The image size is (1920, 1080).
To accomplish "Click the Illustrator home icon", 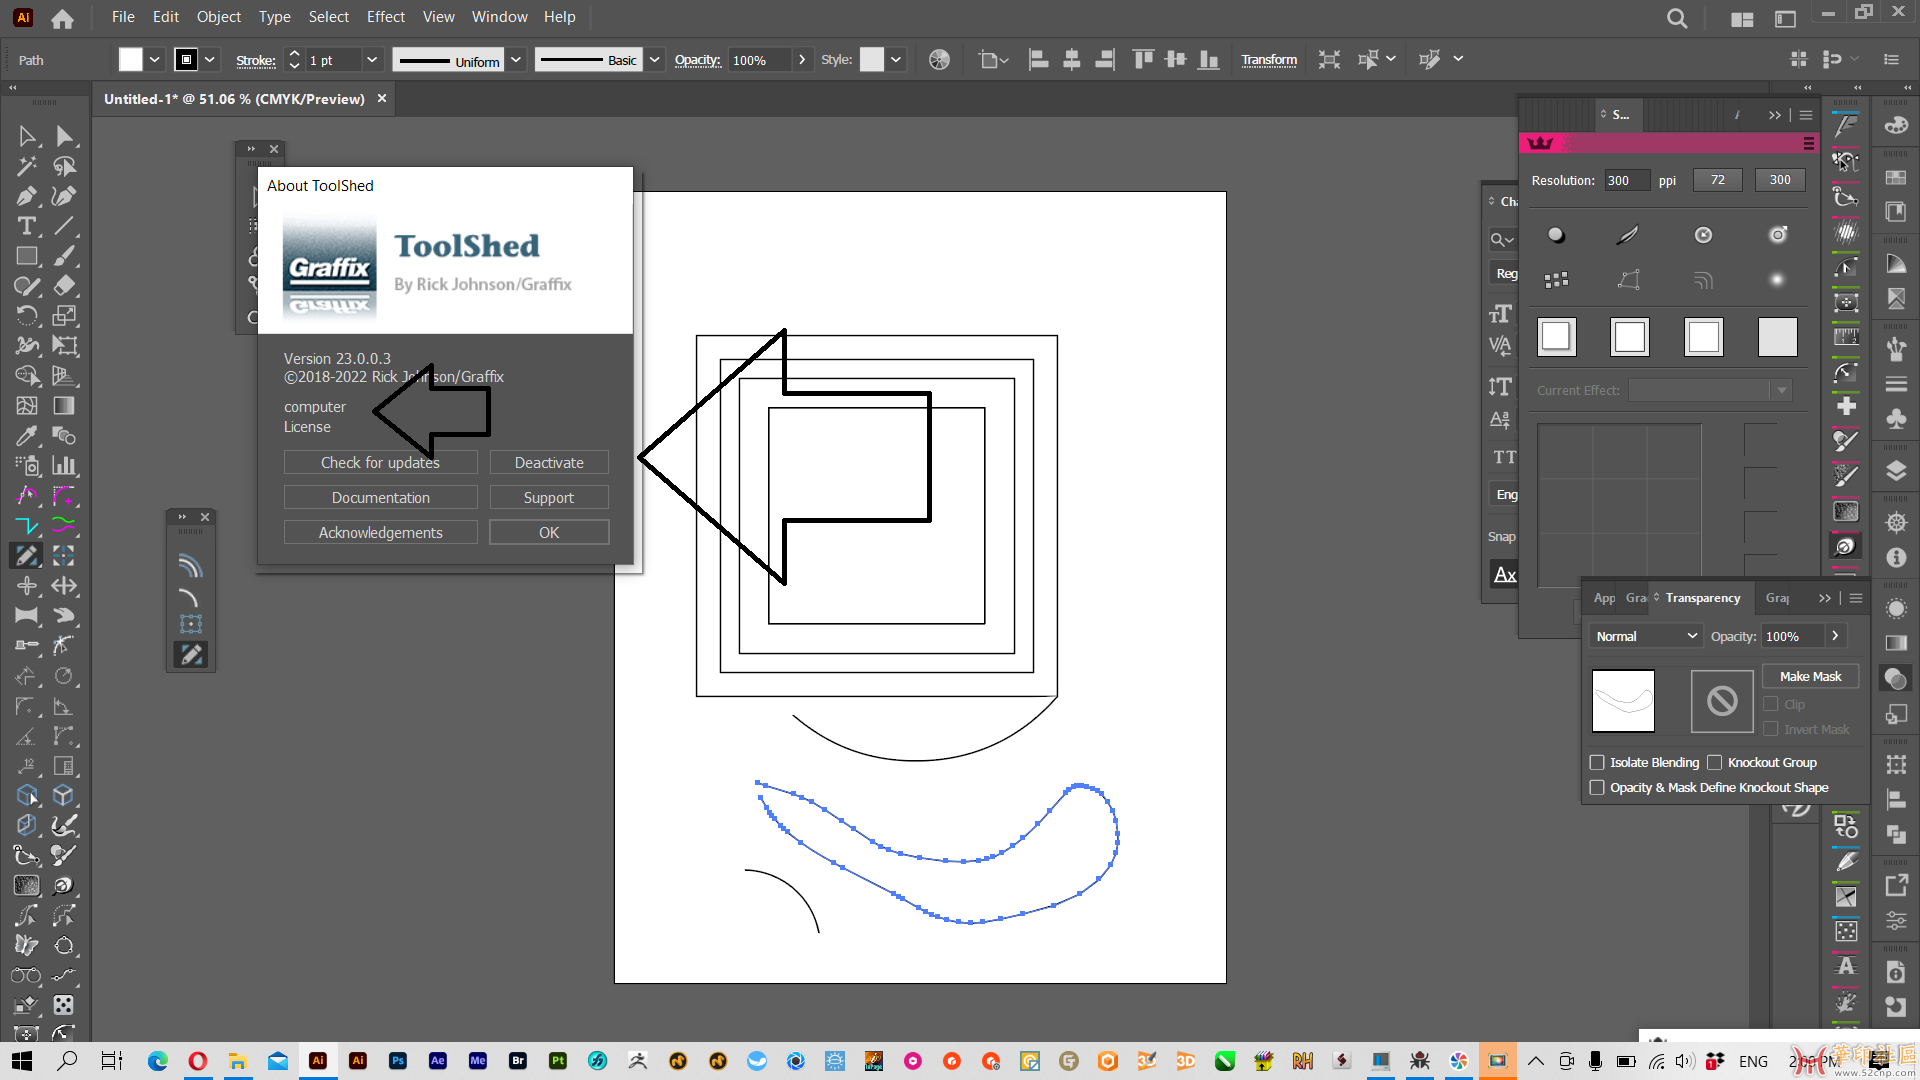I will click(x=62, y=18).
